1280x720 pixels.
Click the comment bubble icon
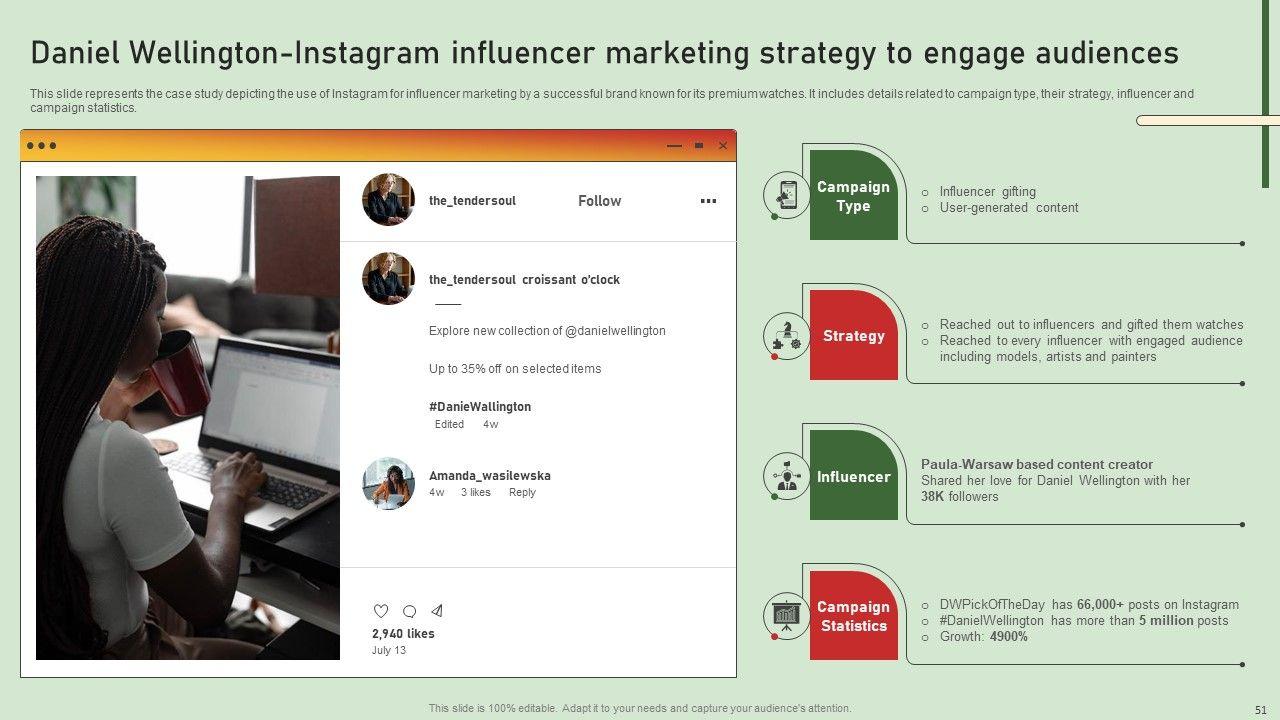tap(409, 611)
